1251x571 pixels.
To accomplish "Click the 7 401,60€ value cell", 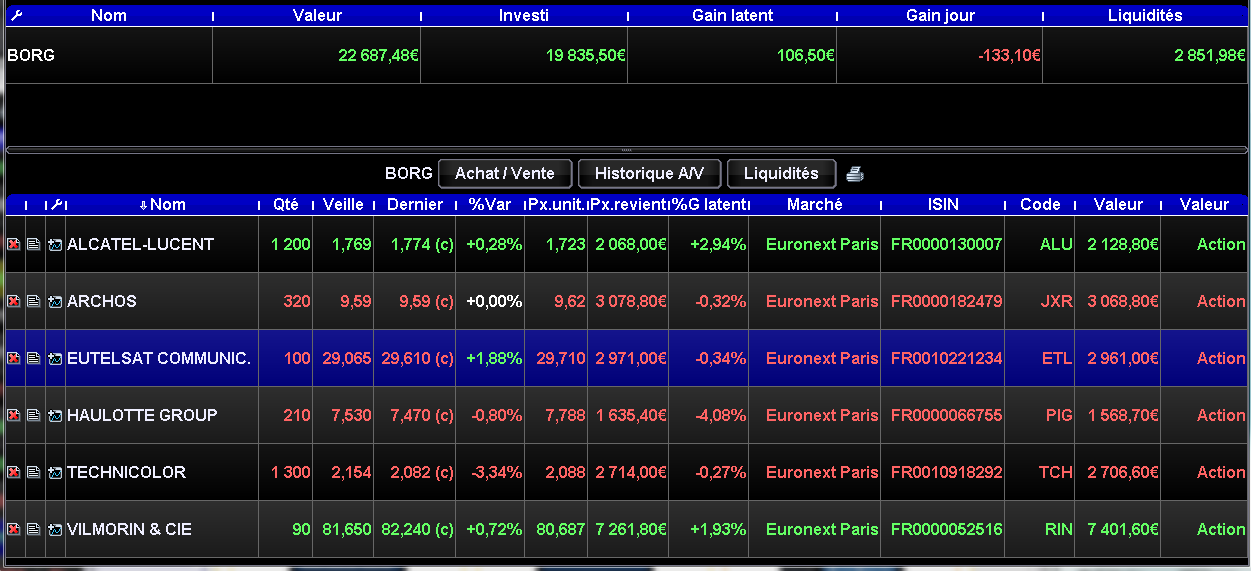I will click(x=1124, y=529).
